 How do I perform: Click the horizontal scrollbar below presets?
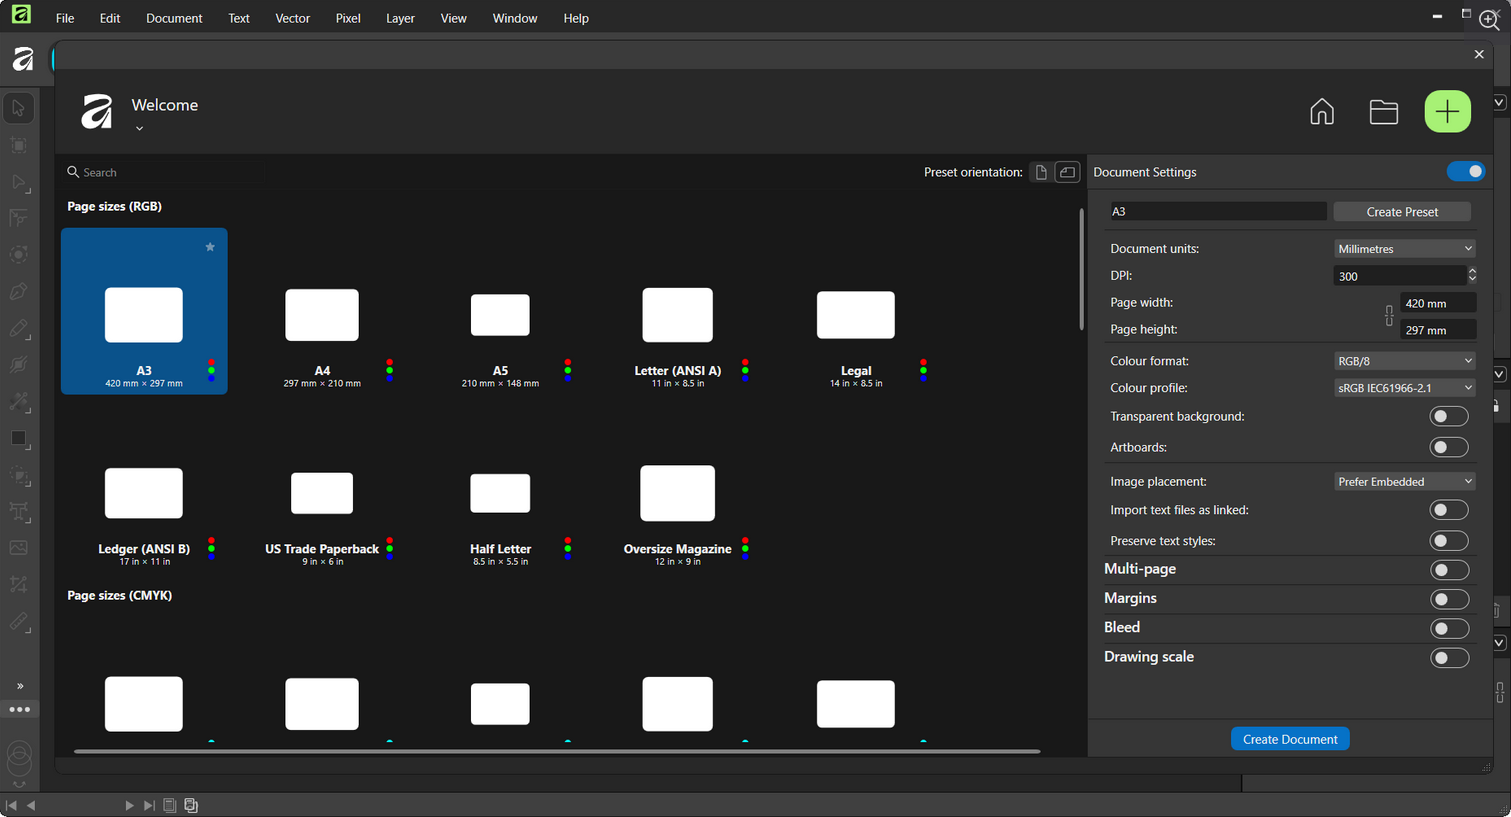[x=556, y=751]
